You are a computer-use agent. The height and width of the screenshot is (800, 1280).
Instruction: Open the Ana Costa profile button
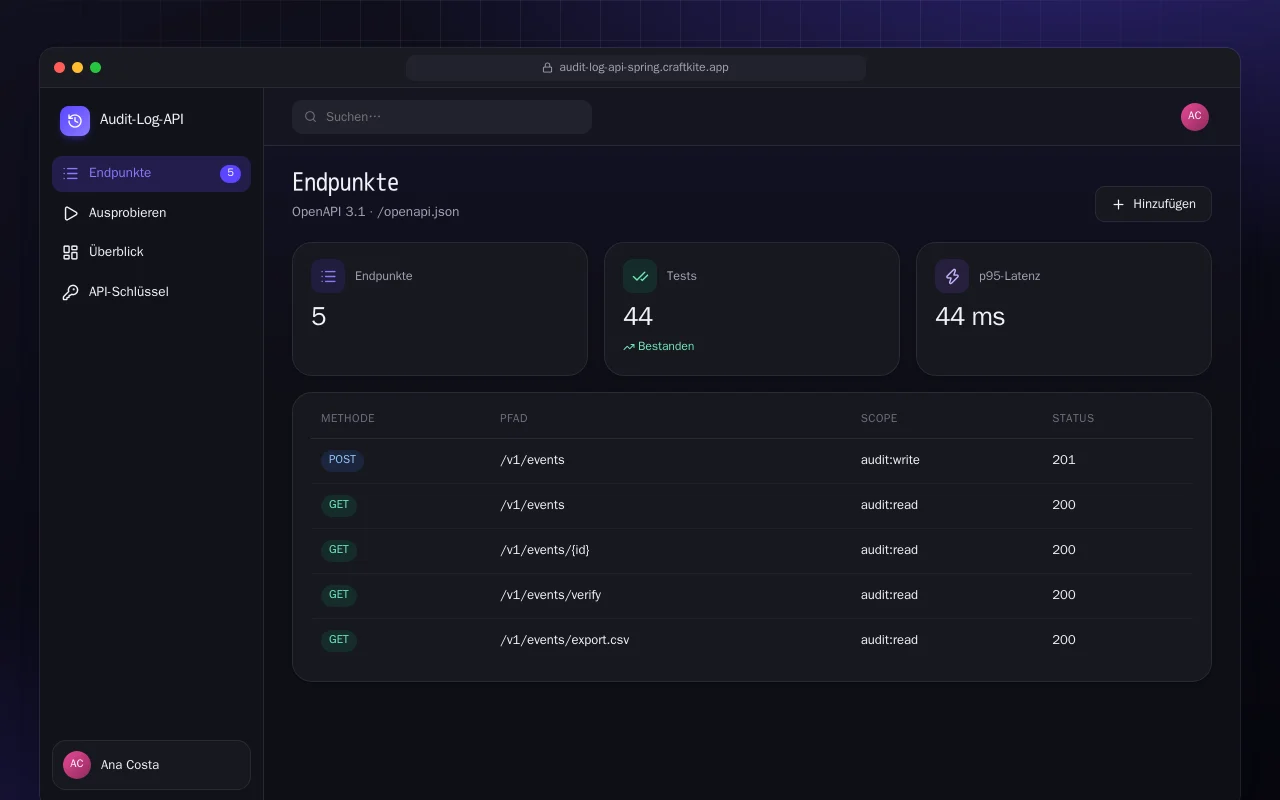[151, 765]
